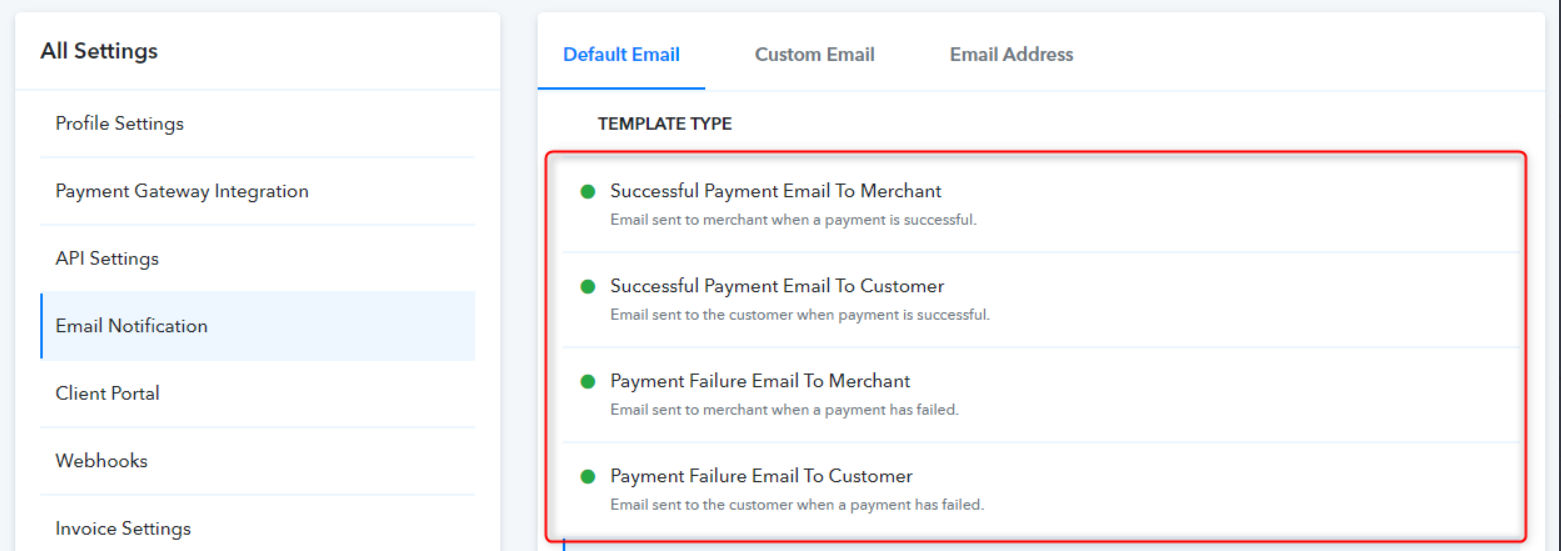The height and width of the screenshot is (551, 1561).
Task: Open API Settings from the sidebar
Action: (x=257, y=258)
